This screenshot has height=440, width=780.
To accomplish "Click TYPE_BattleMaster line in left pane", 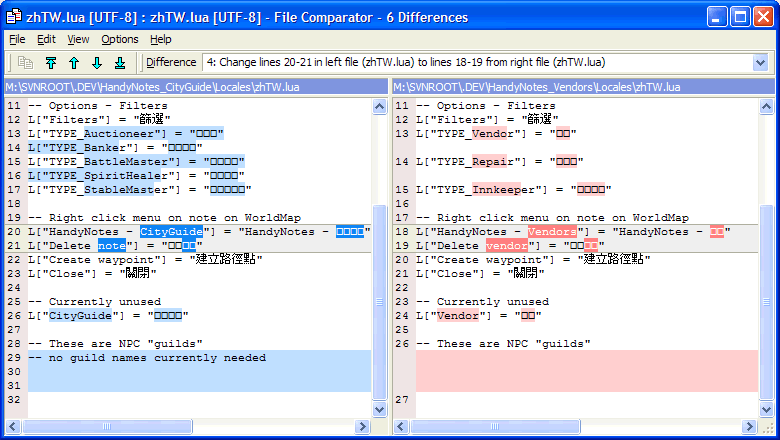I will [x=136, y=162].
